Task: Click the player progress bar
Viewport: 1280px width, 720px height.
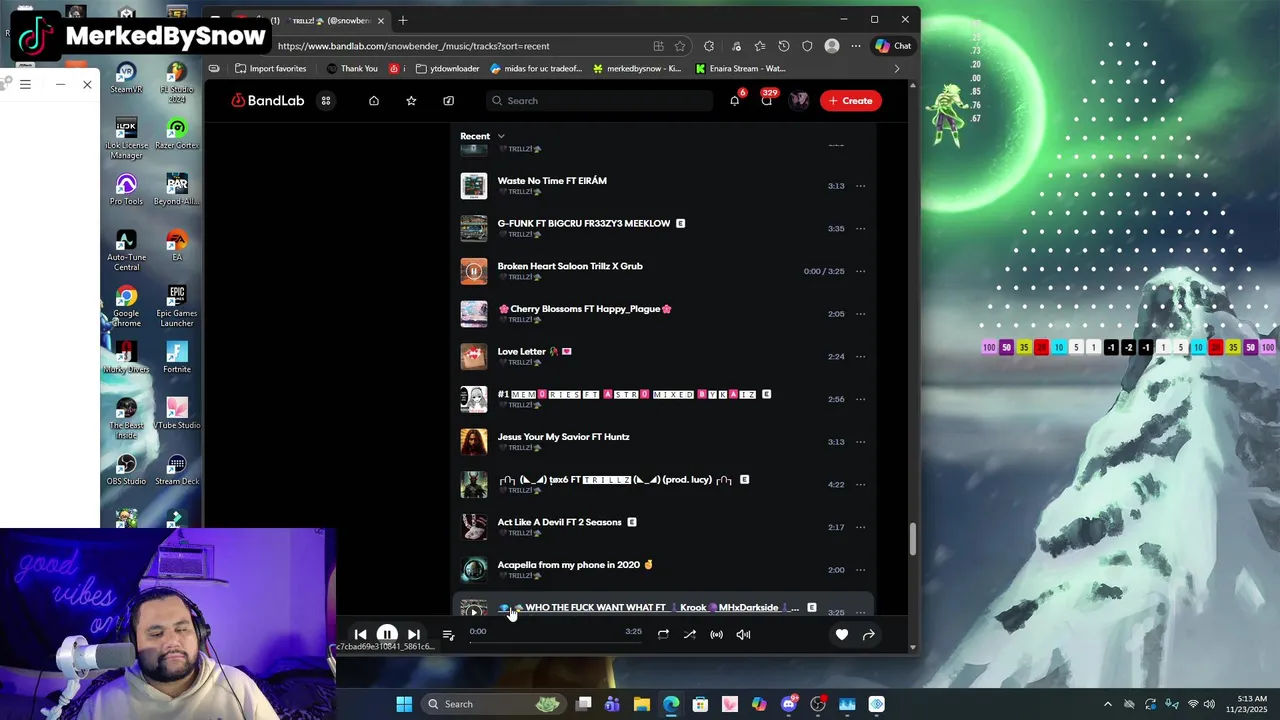Action: [556, 642]
